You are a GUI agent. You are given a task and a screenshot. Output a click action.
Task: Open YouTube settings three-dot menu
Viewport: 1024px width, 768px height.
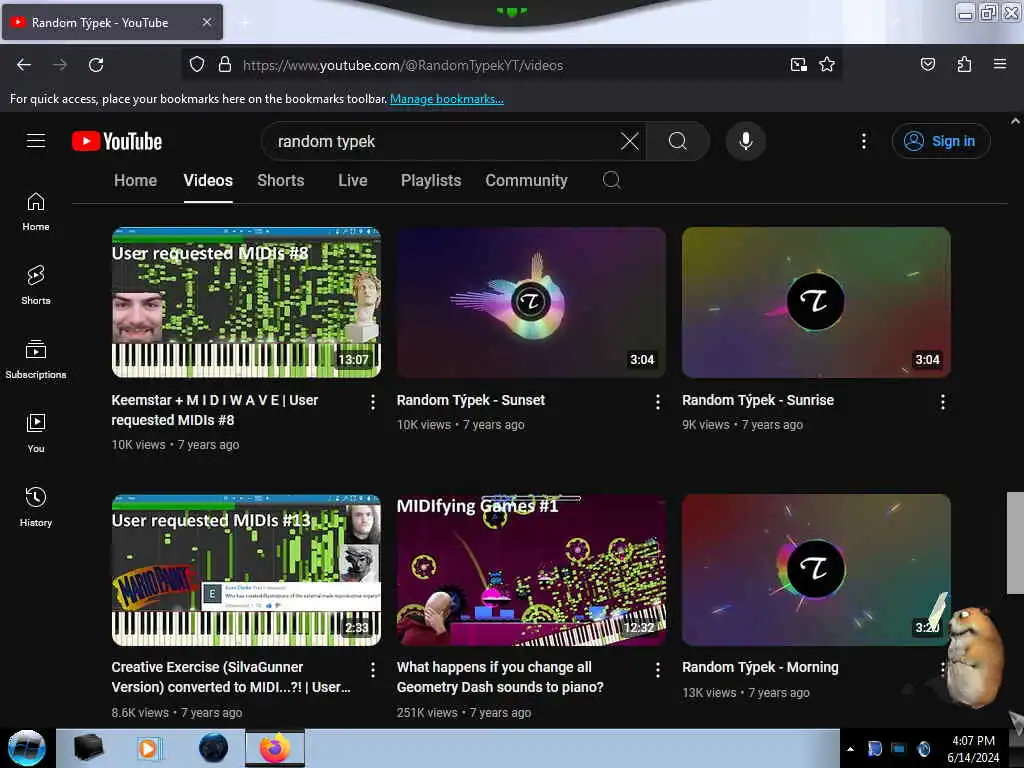(x=863, y=141)
